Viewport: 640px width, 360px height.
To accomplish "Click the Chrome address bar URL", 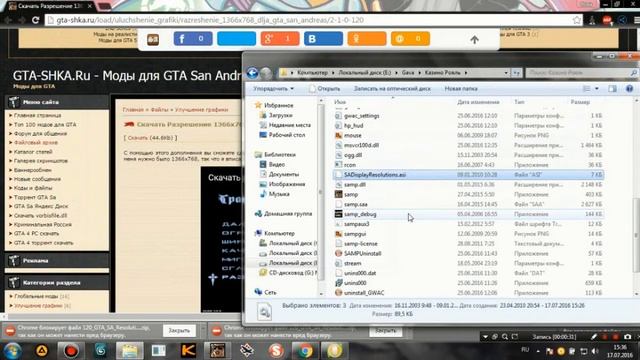I will pyautogui.click(x=210, y=20).
